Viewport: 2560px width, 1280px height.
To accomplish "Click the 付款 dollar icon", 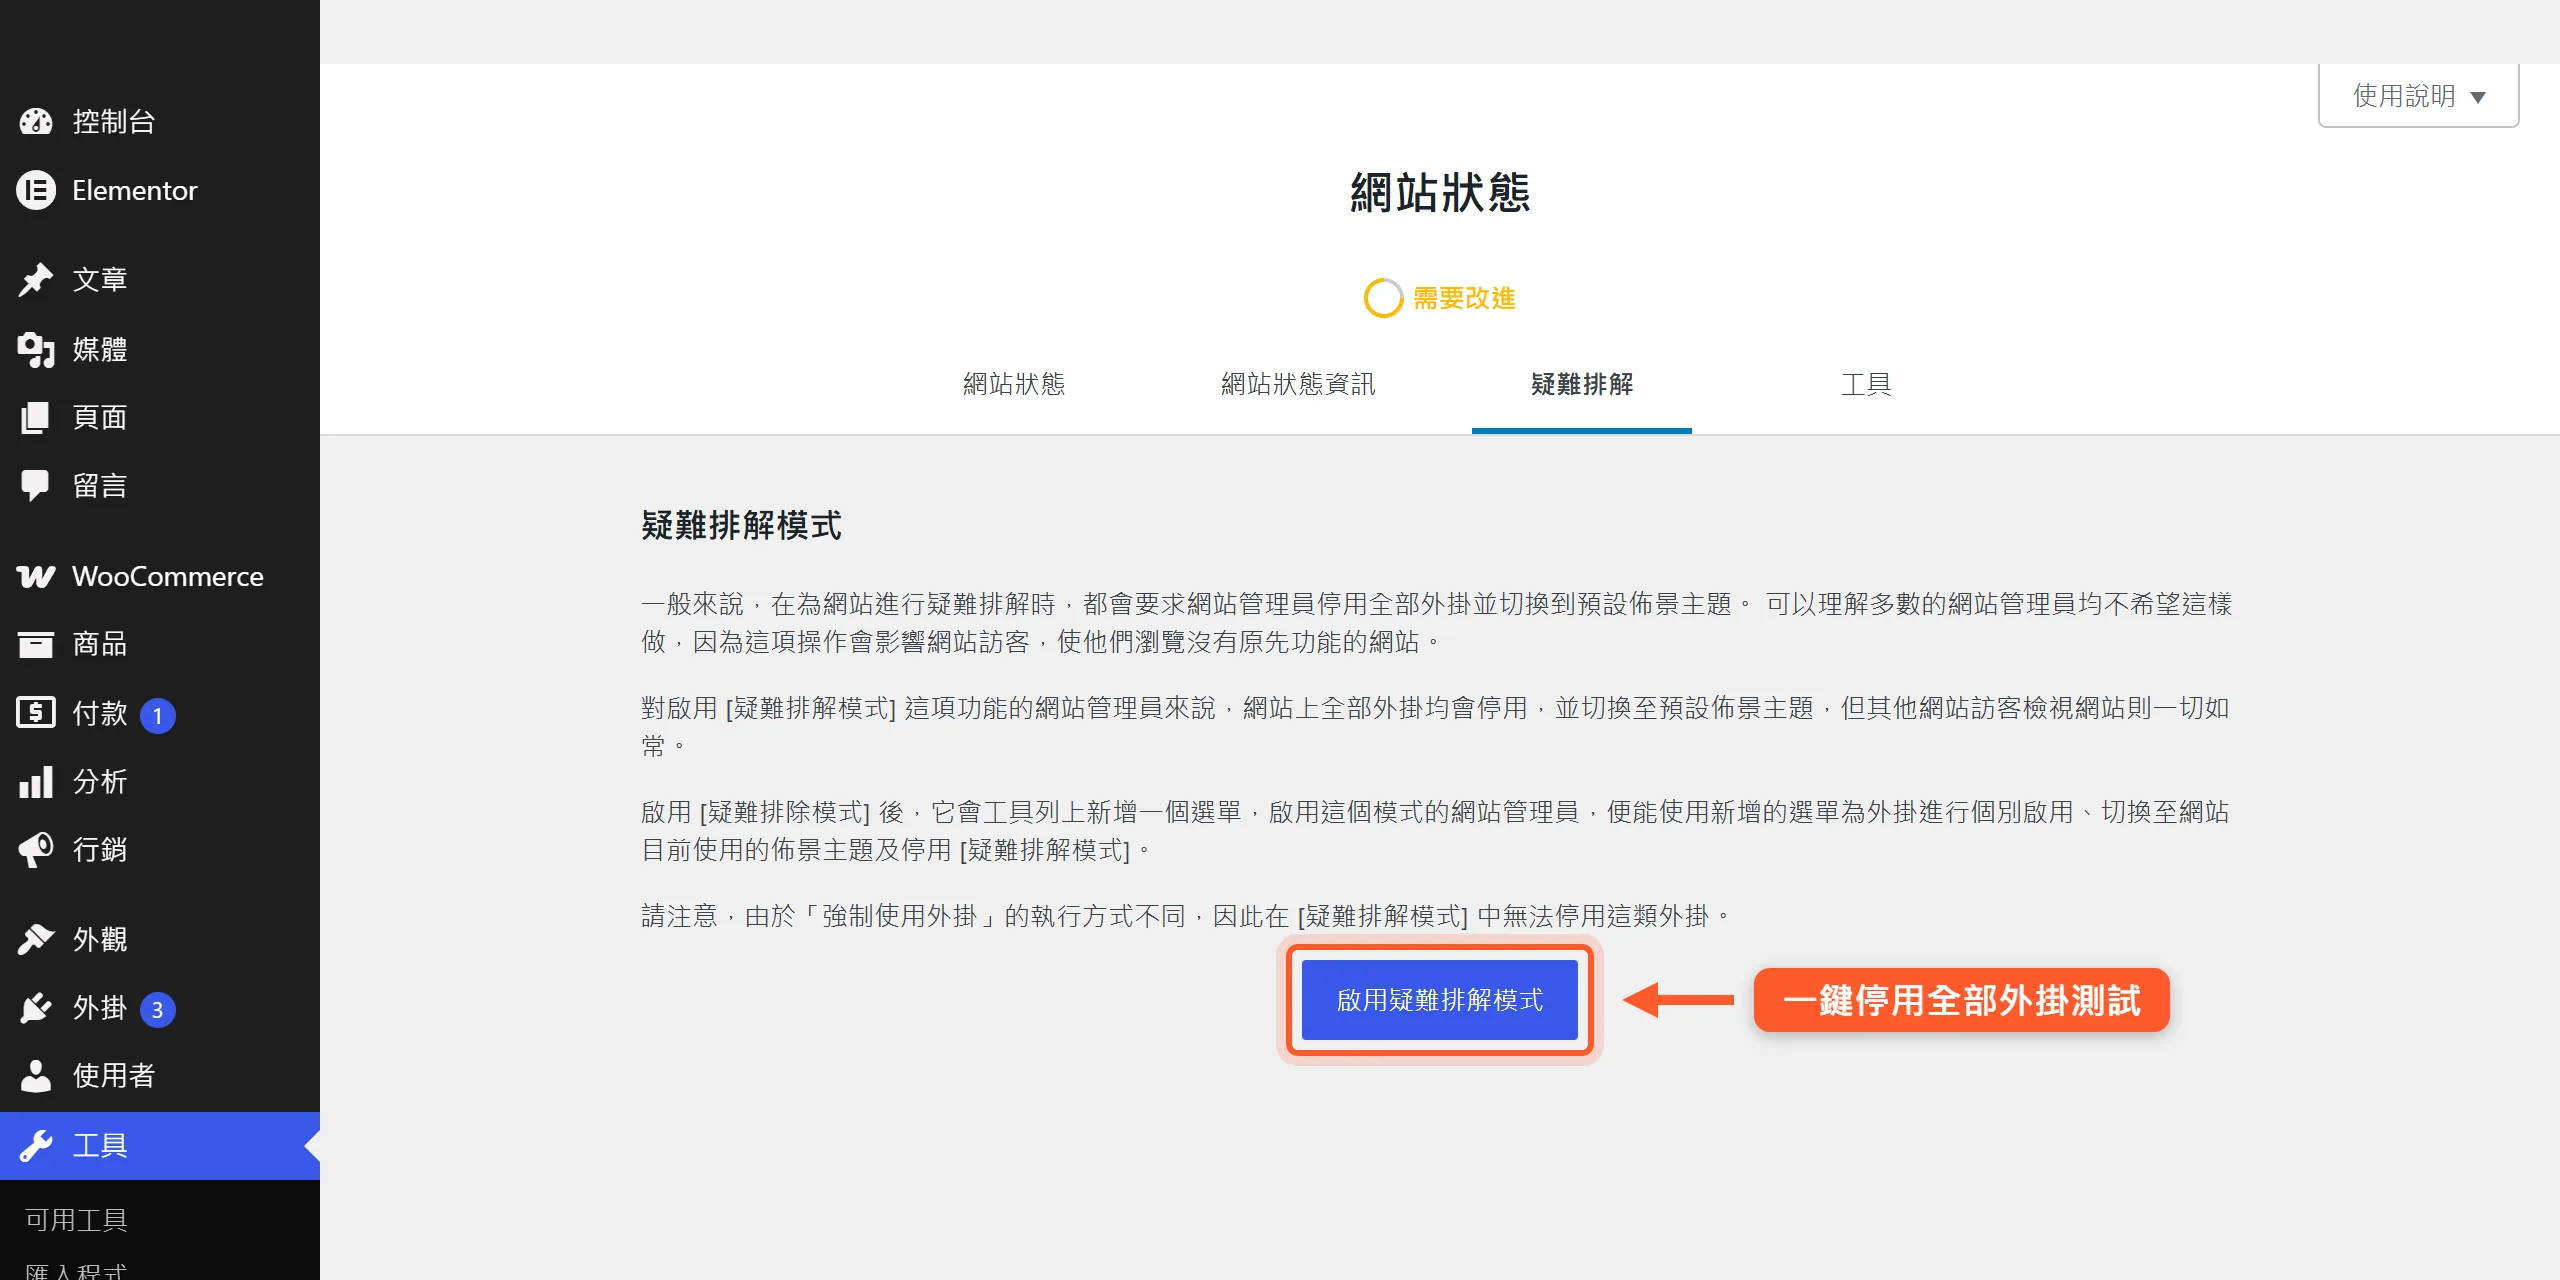I will (36, 712).
